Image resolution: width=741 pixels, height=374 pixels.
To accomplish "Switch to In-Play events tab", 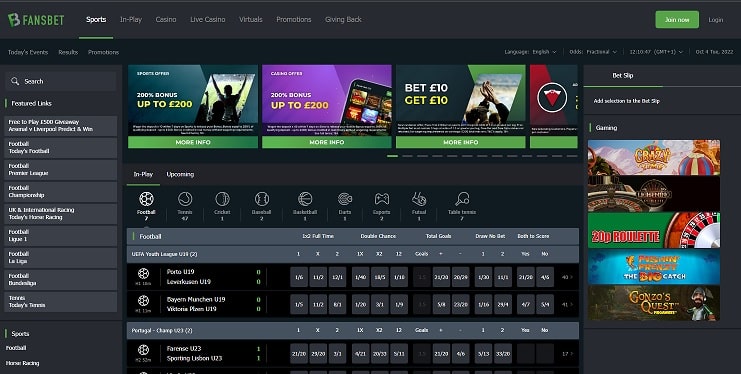I will pyautogui.click(x=143, y=174).
